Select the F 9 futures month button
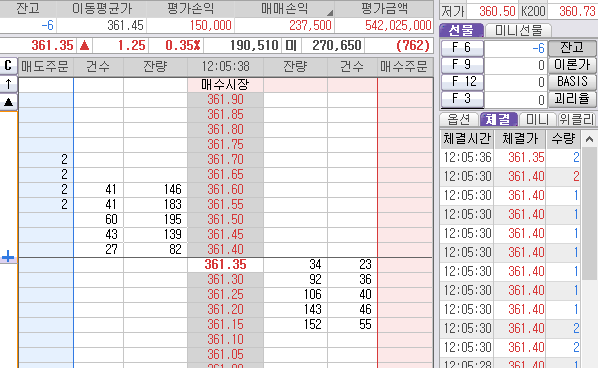Viewport: 598px width, 368px height. (x=462, y=65)
